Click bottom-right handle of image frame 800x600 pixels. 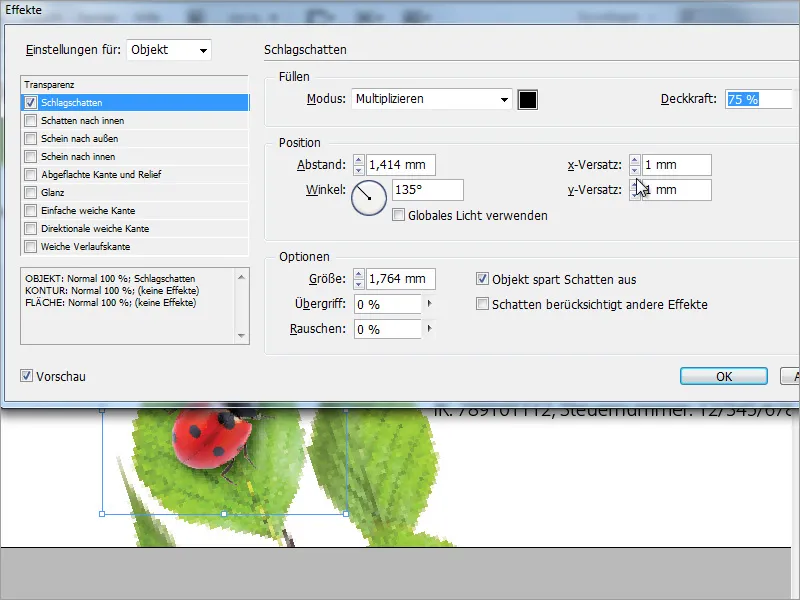tap(346, 514)
